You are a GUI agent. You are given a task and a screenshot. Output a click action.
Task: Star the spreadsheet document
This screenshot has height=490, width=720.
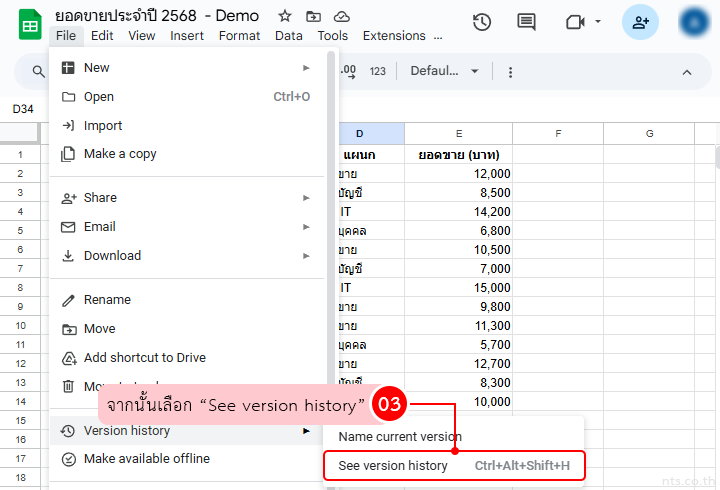(x=285, y=16)
